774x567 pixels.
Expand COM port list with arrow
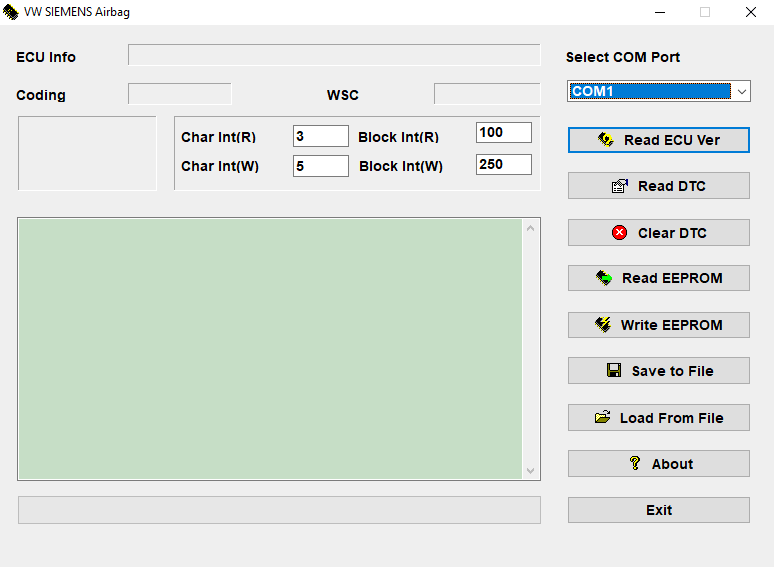741,91
